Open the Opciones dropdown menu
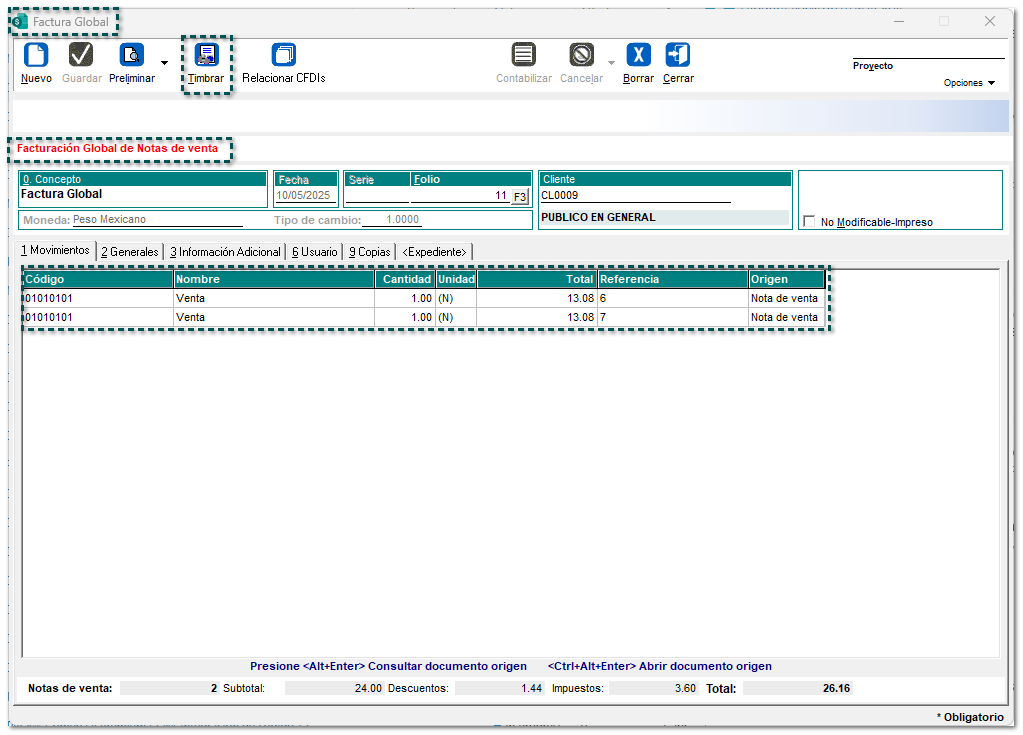 (969, 83)
